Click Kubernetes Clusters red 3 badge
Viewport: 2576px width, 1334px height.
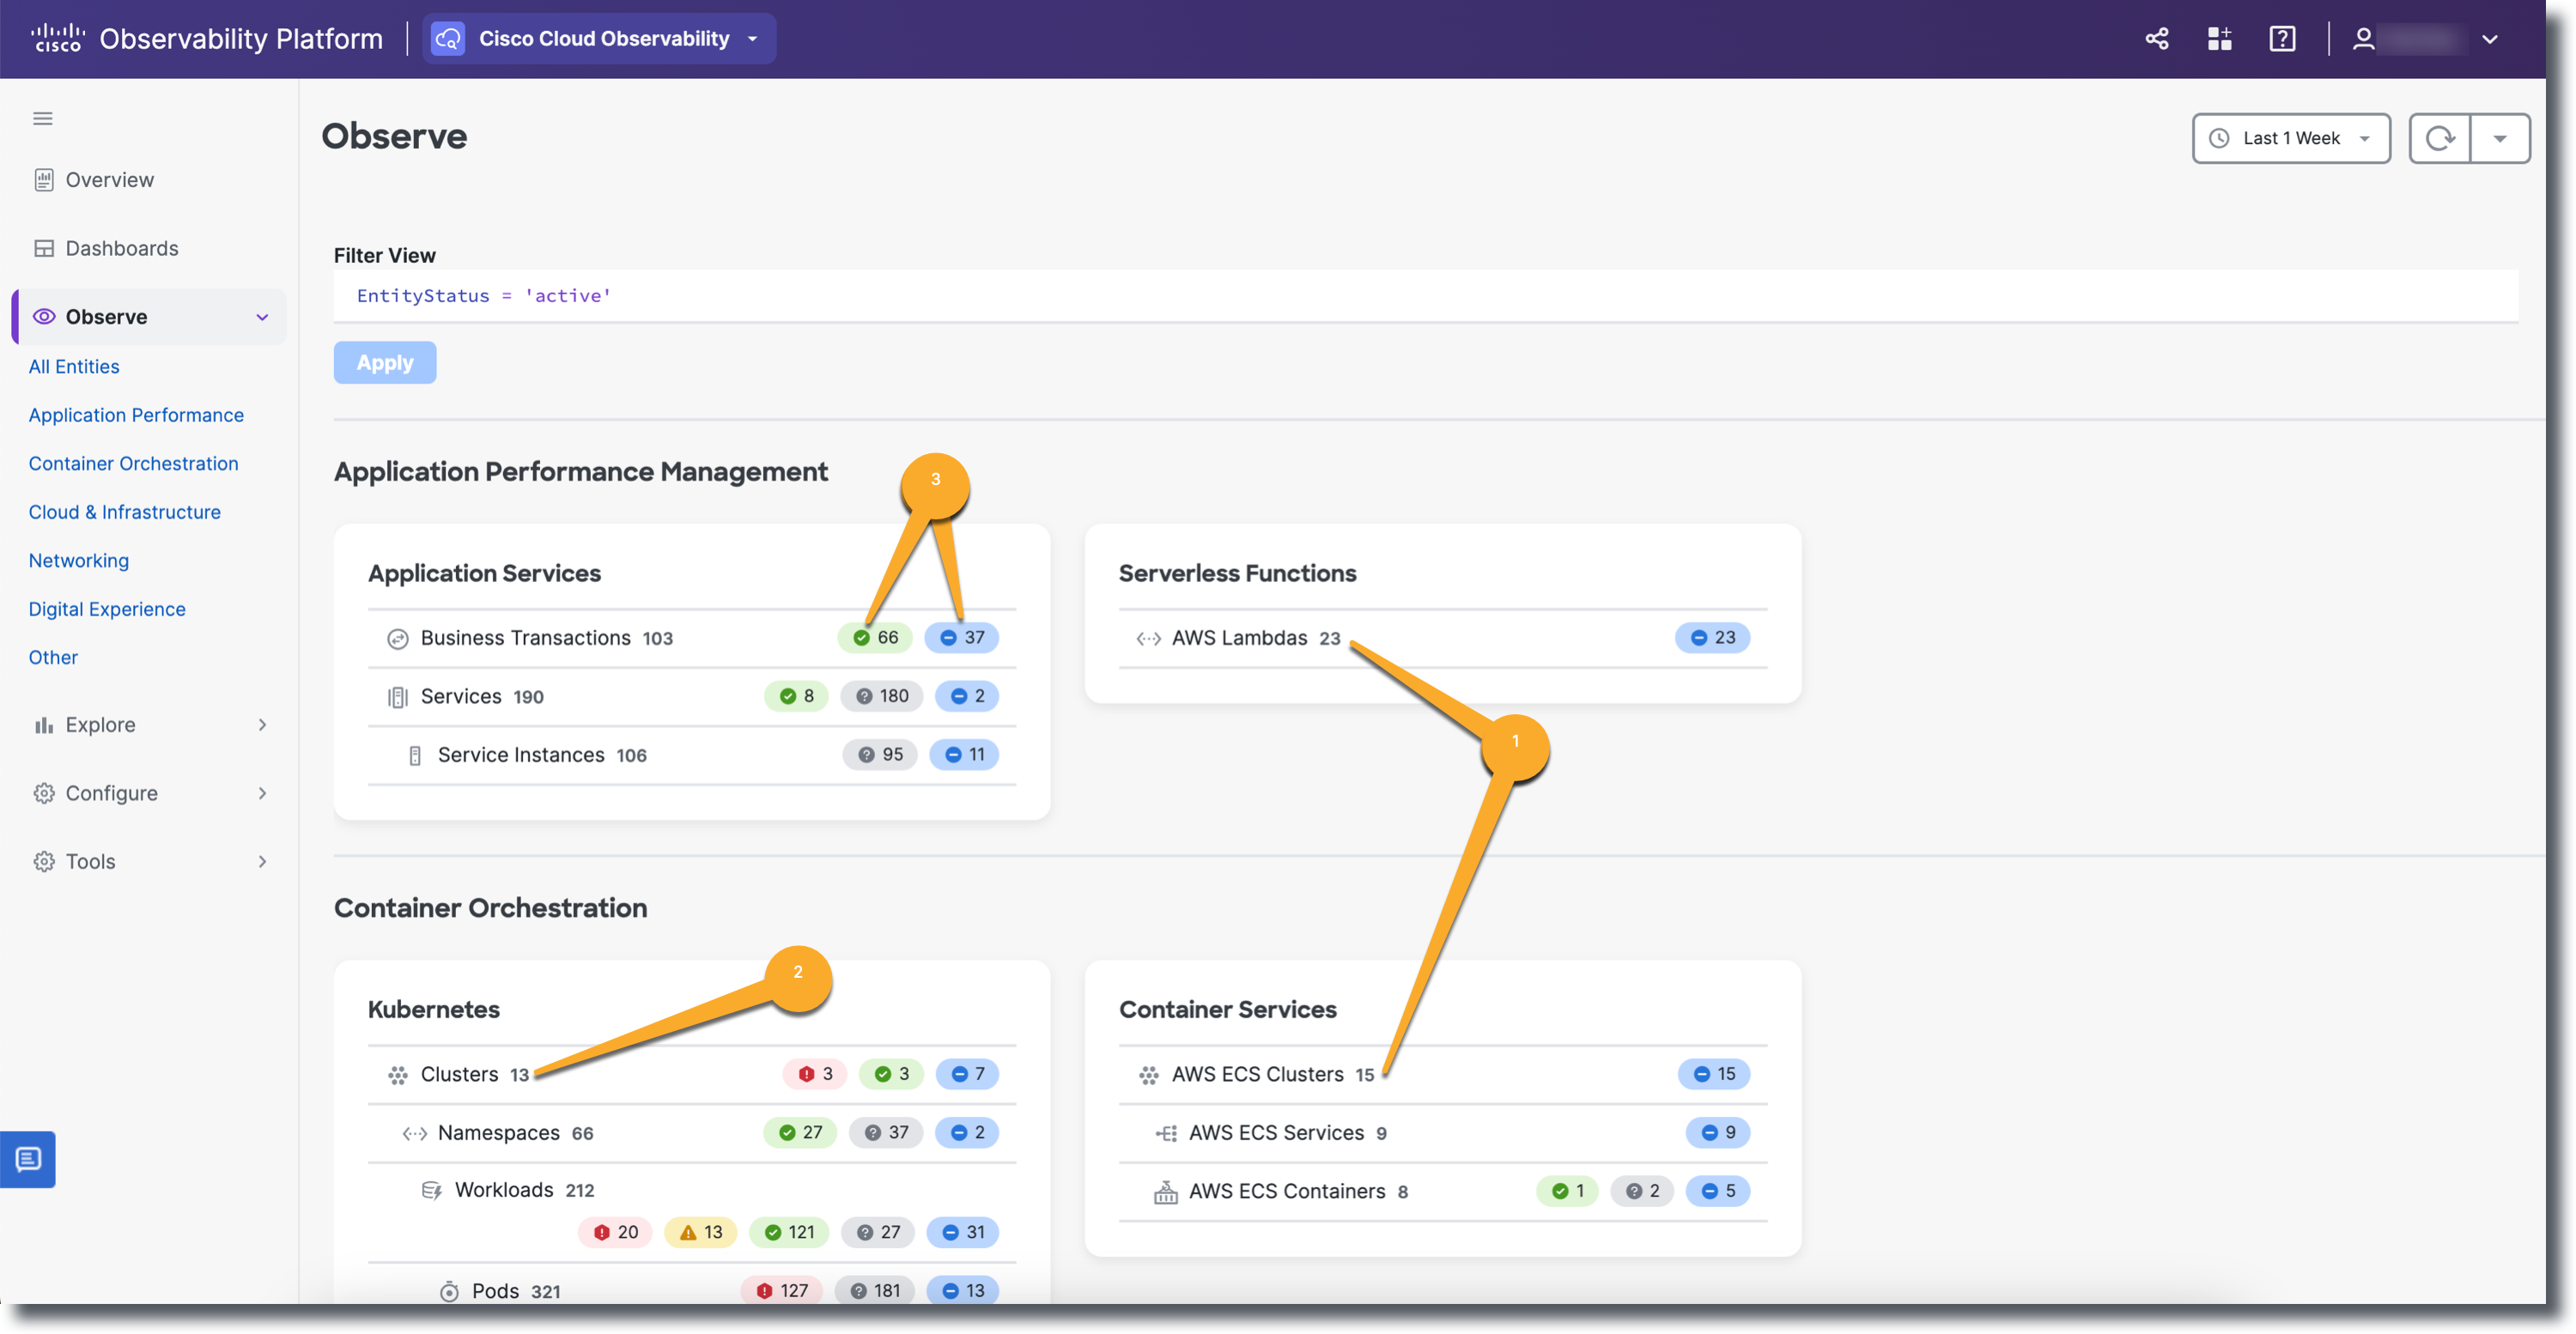point(815,1075)
